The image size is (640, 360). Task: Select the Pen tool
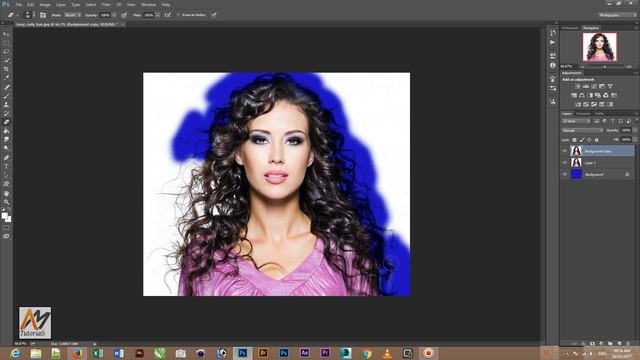point(6,158)
